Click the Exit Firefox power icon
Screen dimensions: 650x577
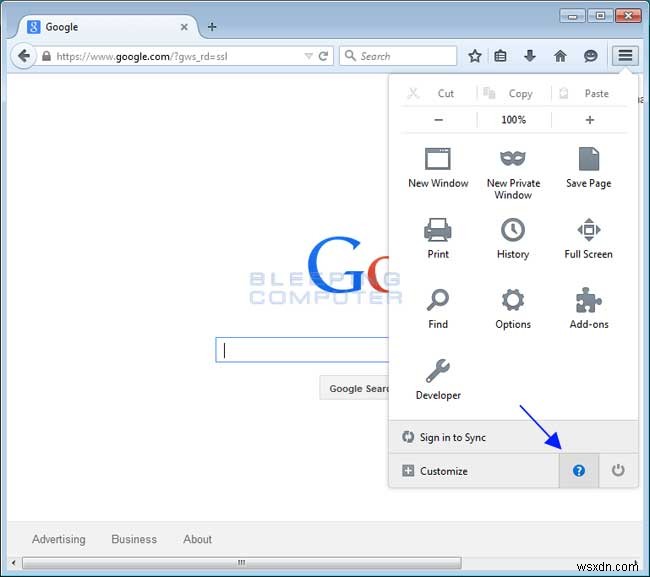pos(618,470)
